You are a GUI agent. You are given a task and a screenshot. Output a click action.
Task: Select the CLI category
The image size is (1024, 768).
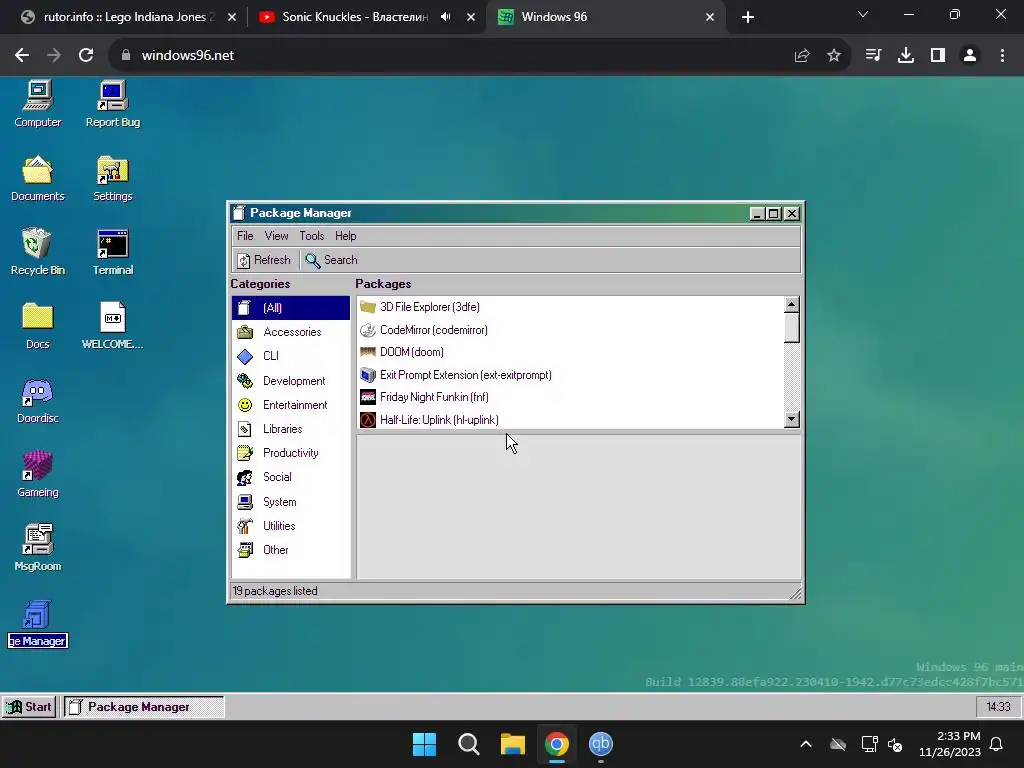click(291, 356)
